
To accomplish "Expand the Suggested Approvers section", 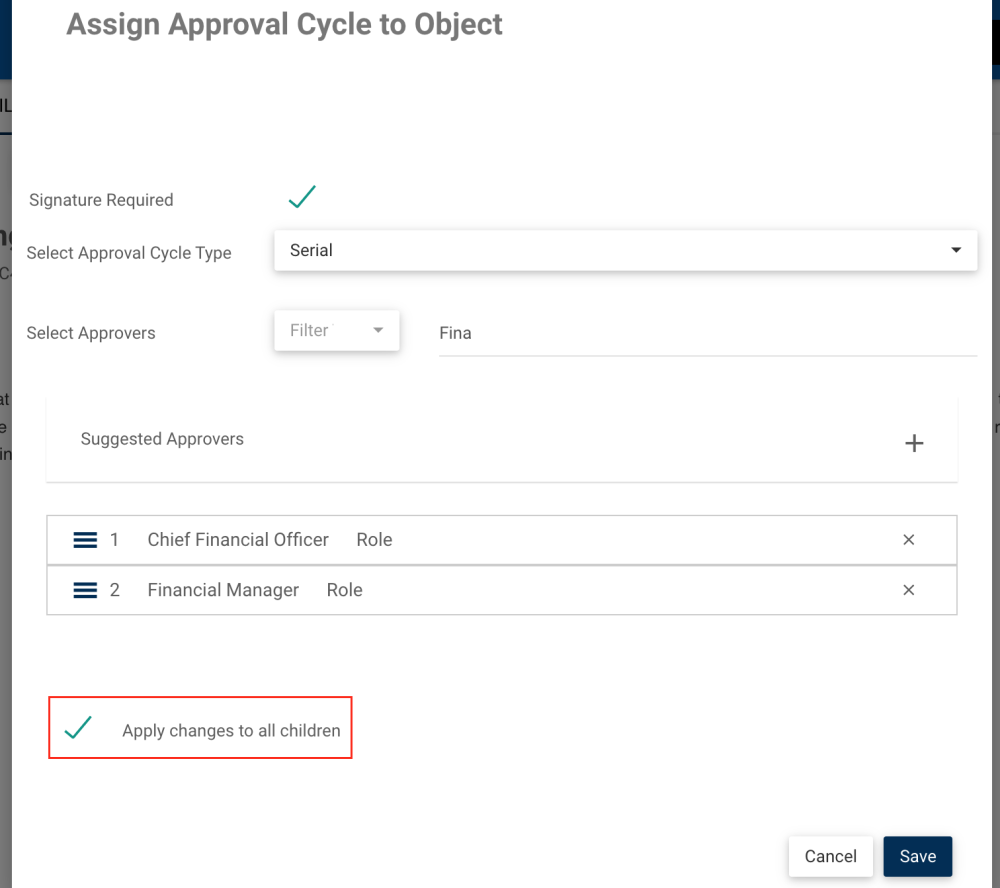I will [162, 439].
